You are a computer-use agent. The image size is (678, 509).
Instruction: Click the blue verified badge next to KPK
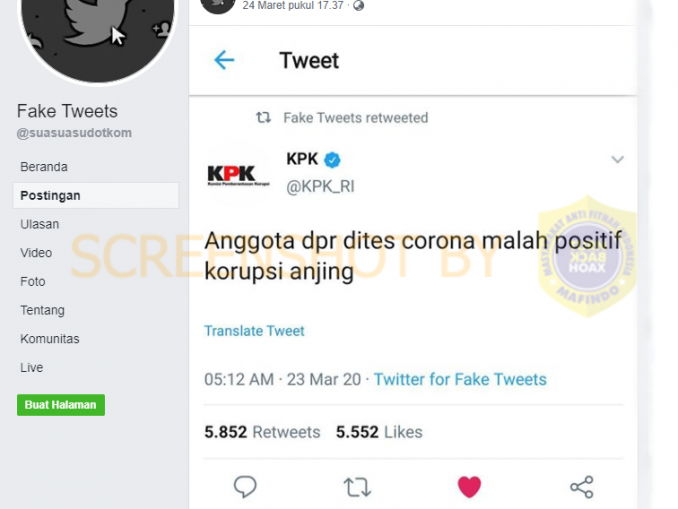point(332,160)
